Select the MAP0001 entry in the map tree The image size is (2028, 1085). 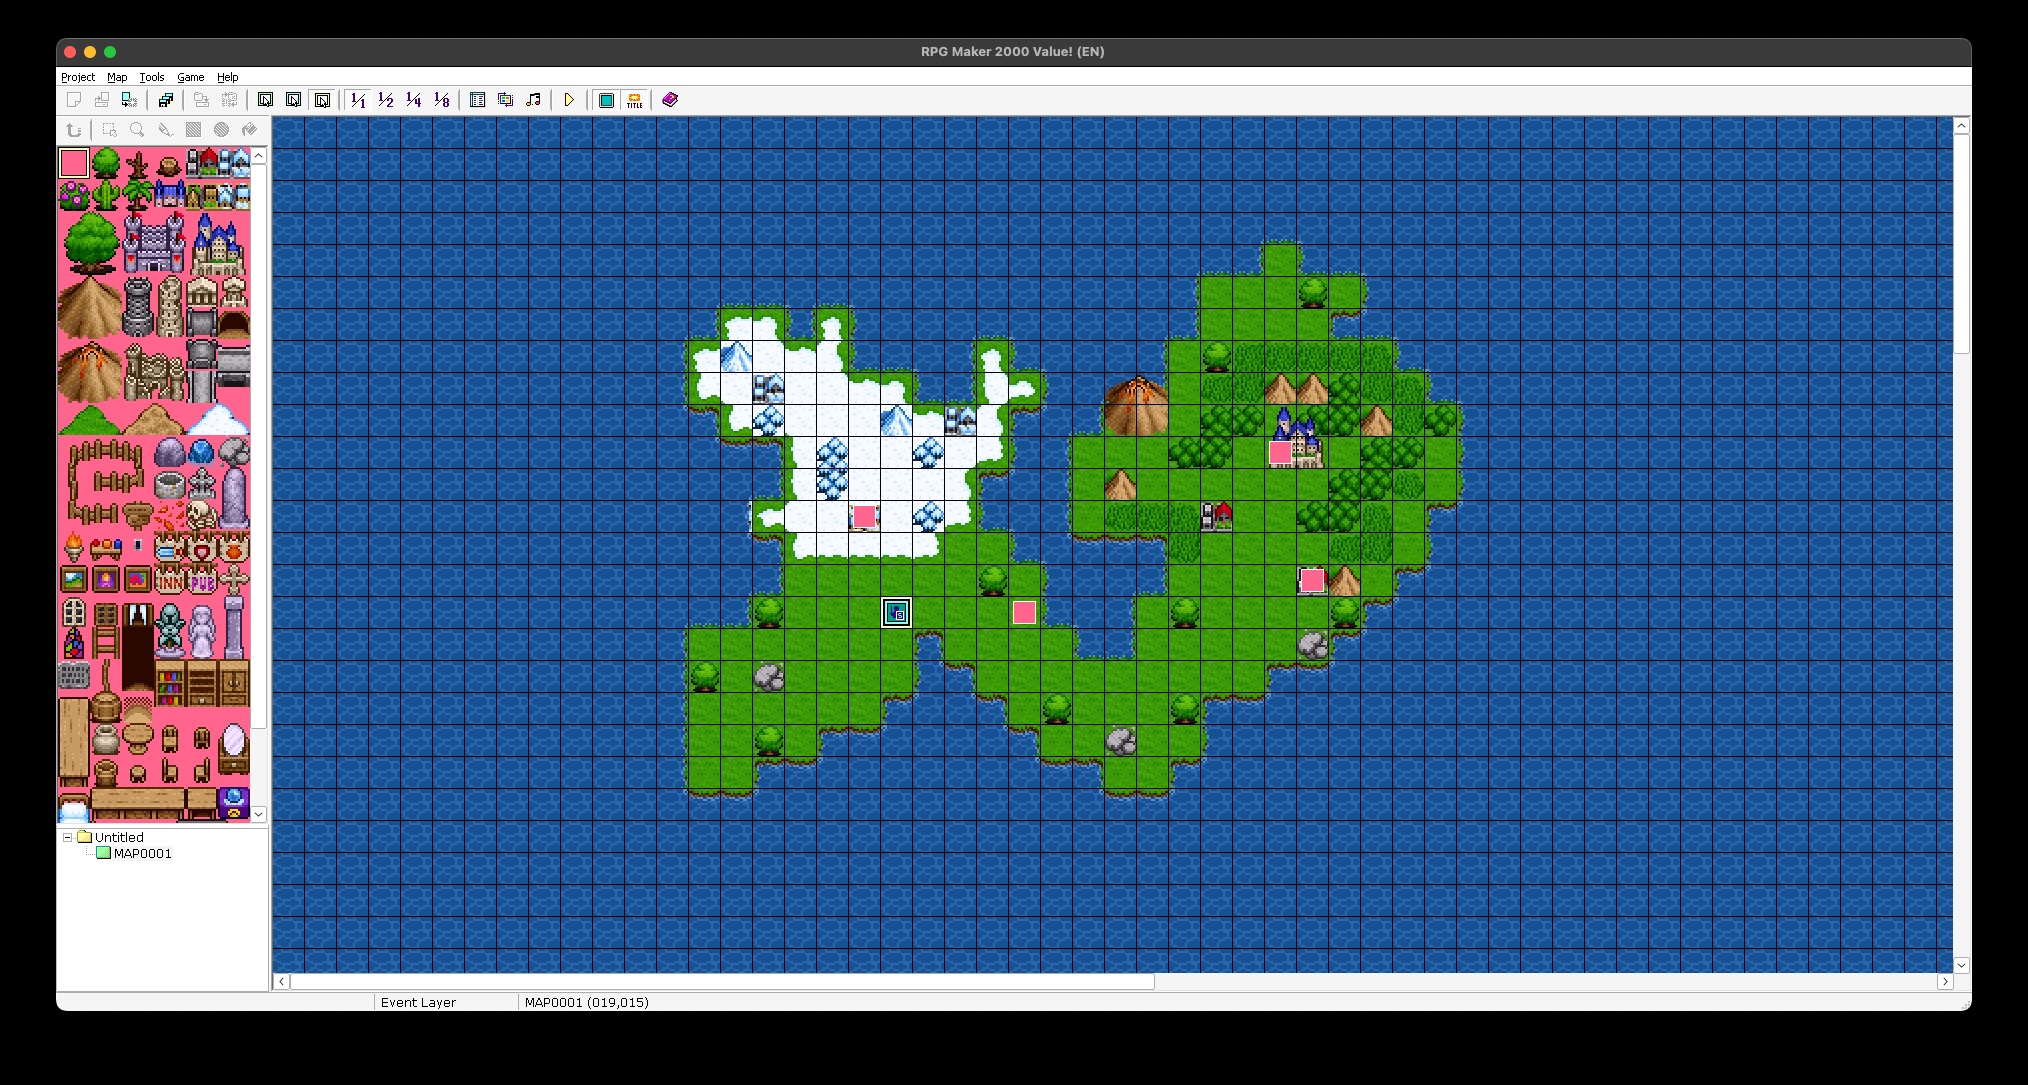tap(142, 854)
